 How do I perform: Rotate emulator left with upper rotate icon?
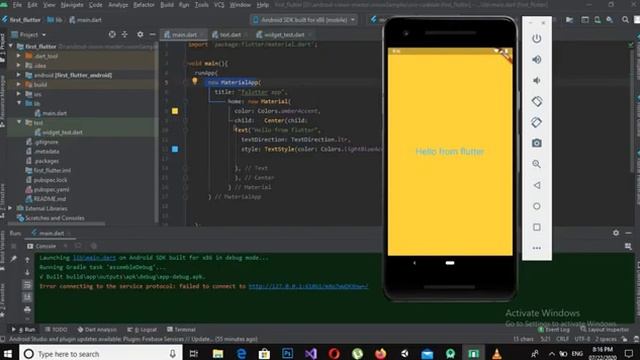pyautogui.click(x=536, y=101)
